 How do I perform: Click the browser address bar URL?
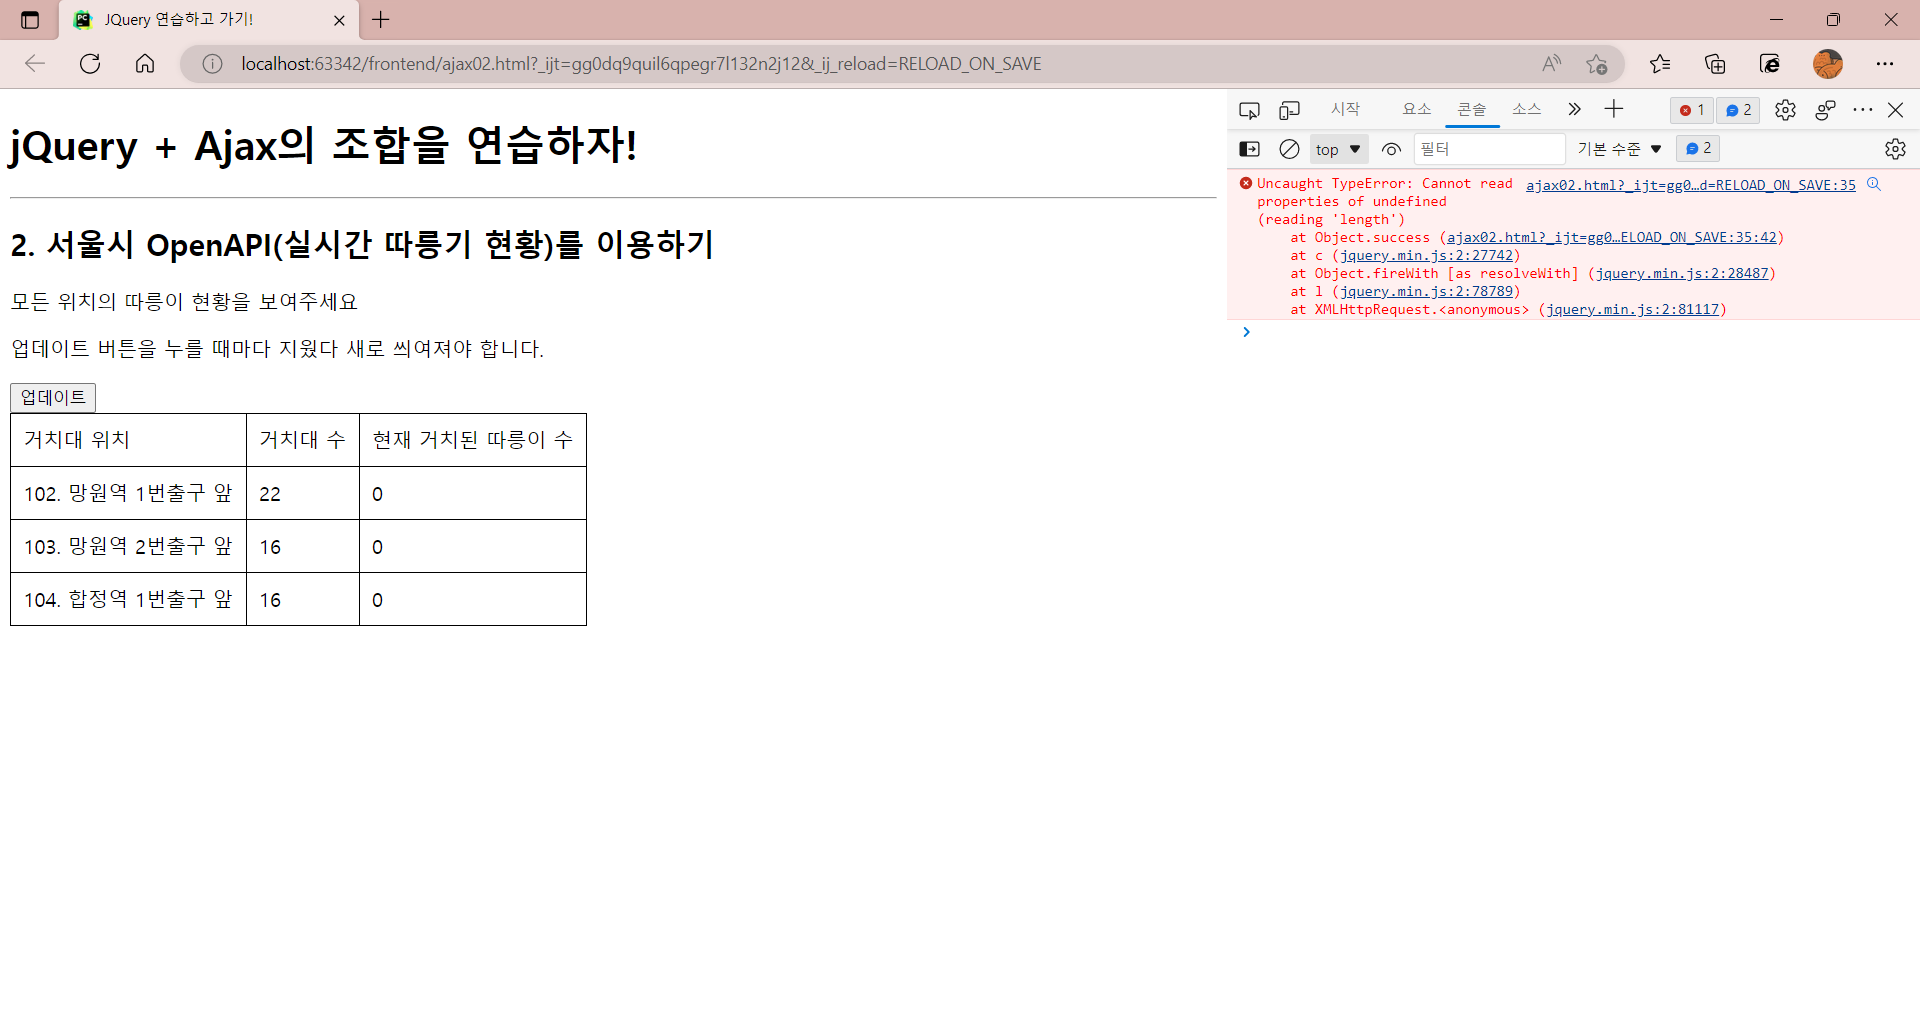tap(641, 64)
